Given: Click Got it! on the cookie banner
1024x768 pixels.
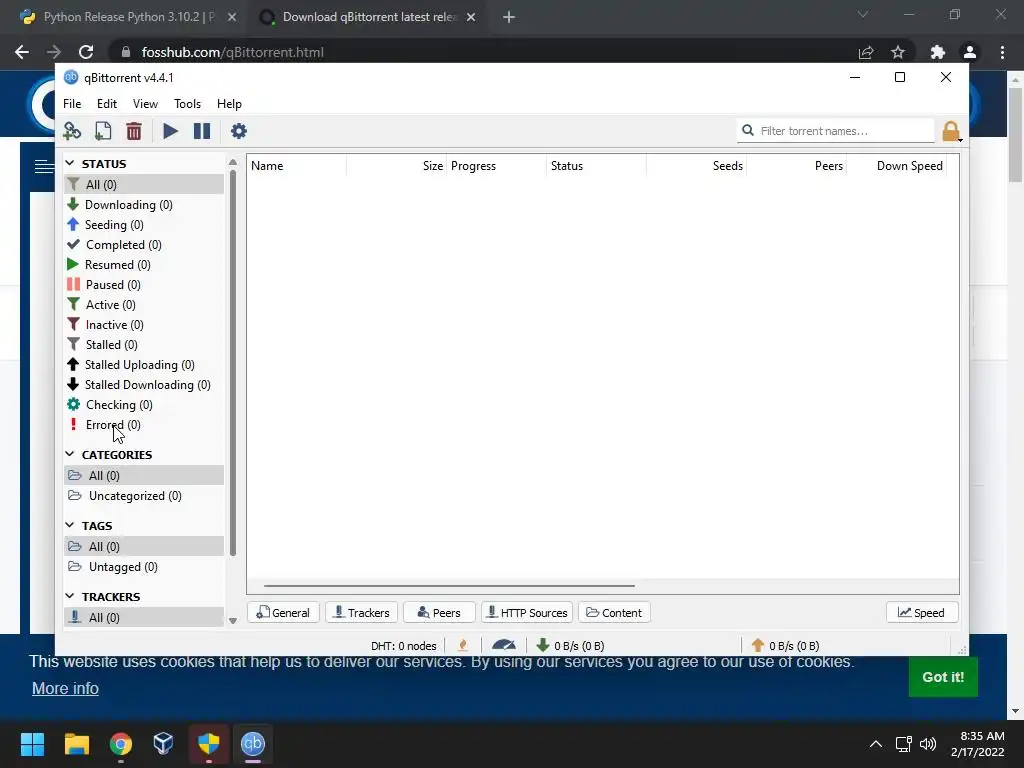Looking at the screenshot, I should 942,677.
